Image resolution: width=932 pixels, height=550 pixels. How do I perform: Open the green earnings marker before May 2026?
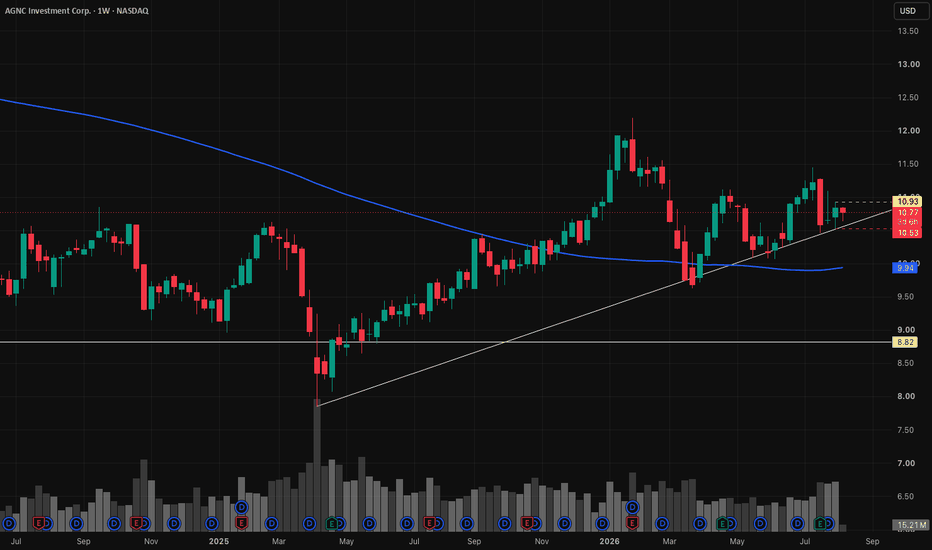coord(722,524)
